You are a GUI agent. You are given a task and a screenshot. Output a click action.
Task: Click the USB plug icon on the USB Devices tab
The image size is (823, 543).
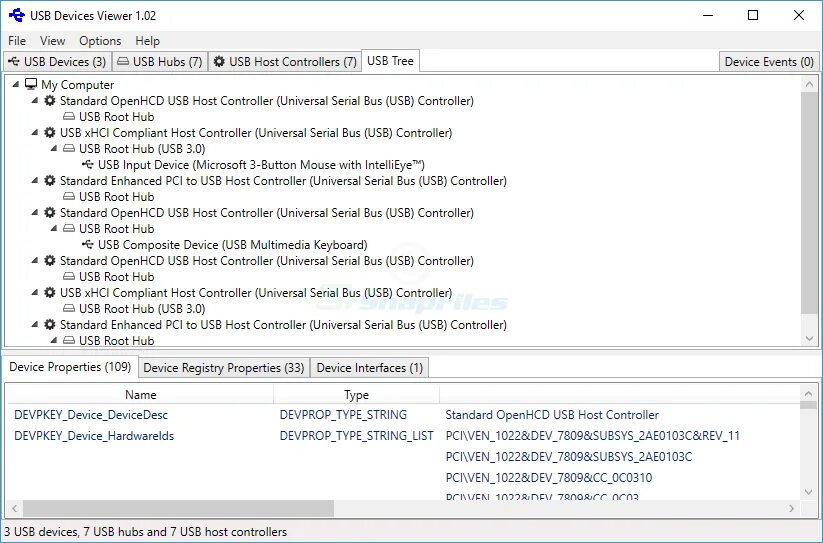click(14, 62)
